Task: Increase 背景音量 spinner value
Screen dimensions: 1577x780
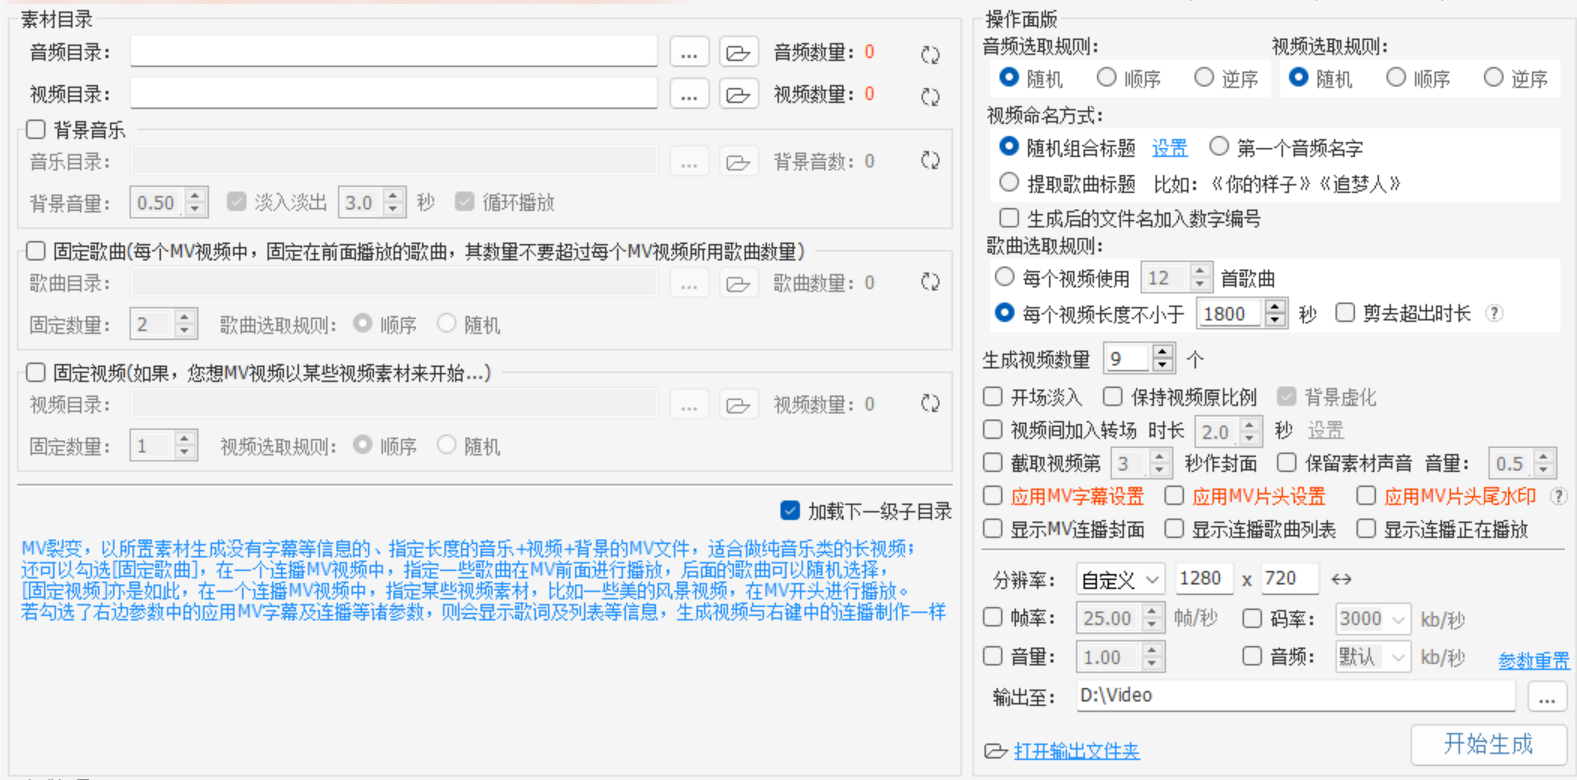Action: pos(196,195)
